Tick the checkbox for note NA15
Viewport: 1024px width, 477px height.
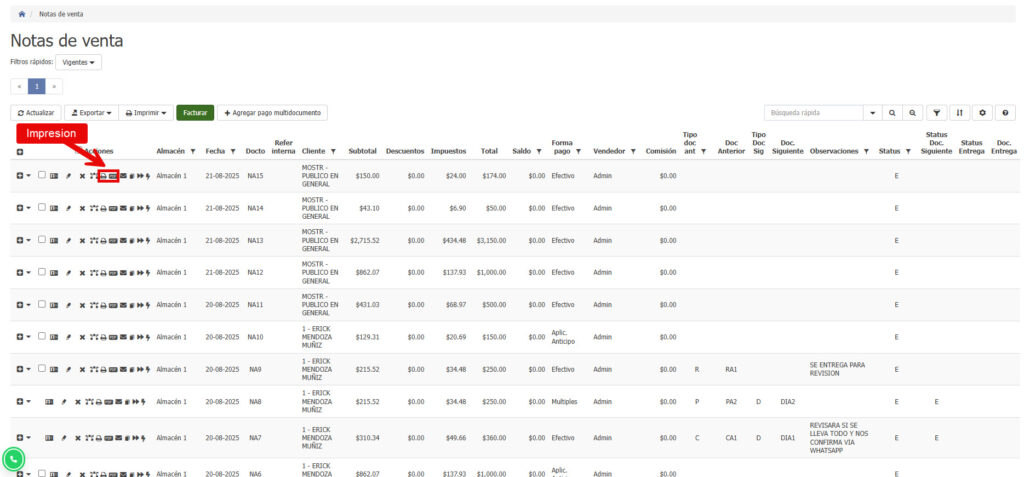pos(42,175)
